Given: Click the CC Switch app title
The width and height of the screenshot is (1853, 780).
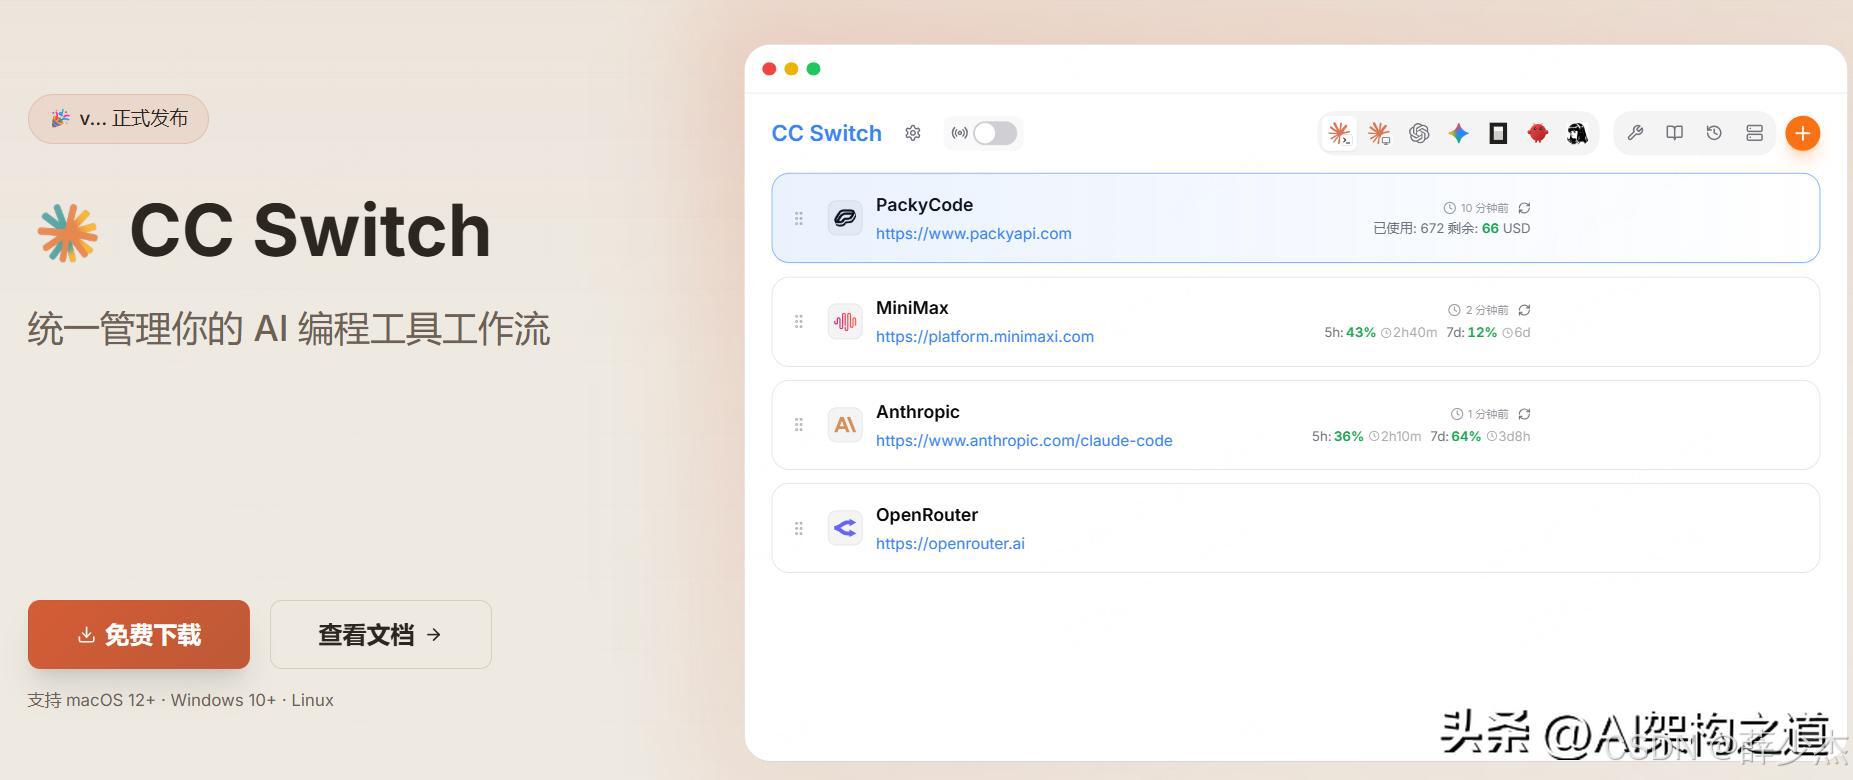Looking at the screenshot, I should pos(827,133).
